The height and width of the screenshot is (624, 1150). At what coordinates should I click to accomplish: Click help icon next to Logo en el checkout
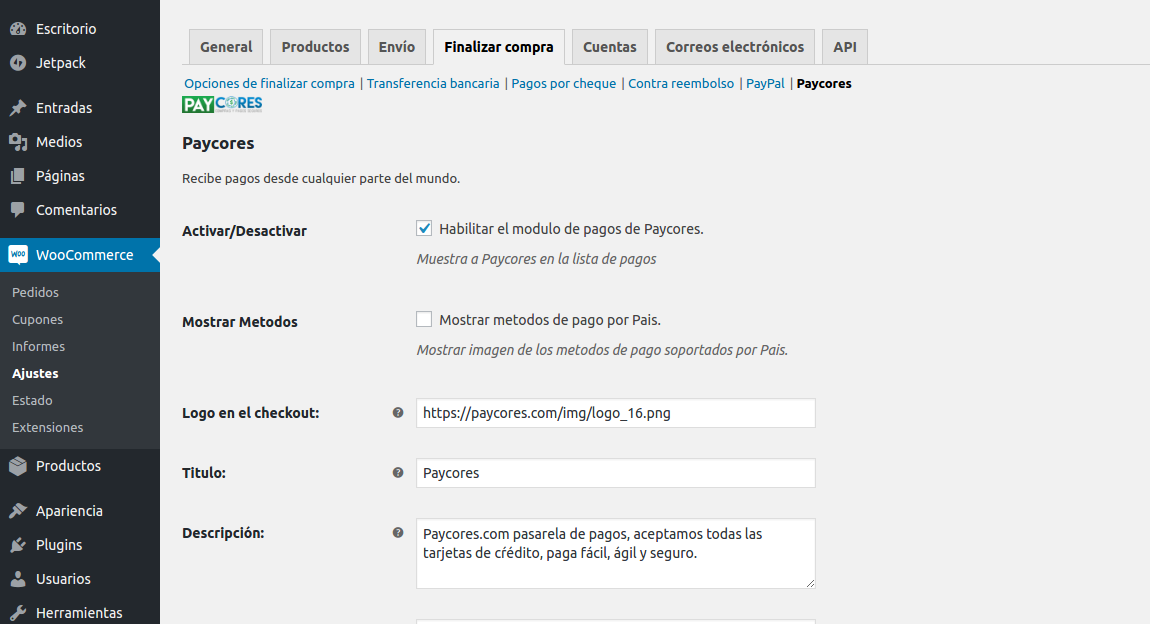398,413
